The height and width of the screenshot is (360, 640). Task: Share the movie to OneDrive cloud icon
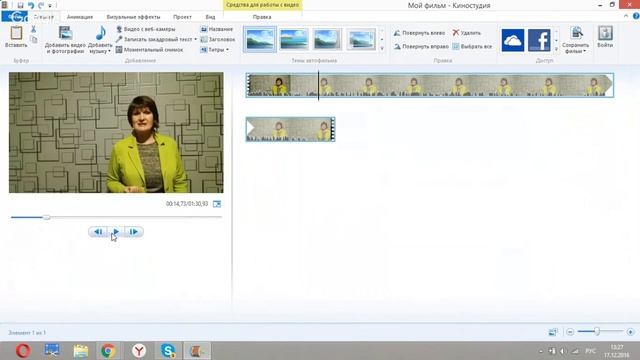click(513, 40)
